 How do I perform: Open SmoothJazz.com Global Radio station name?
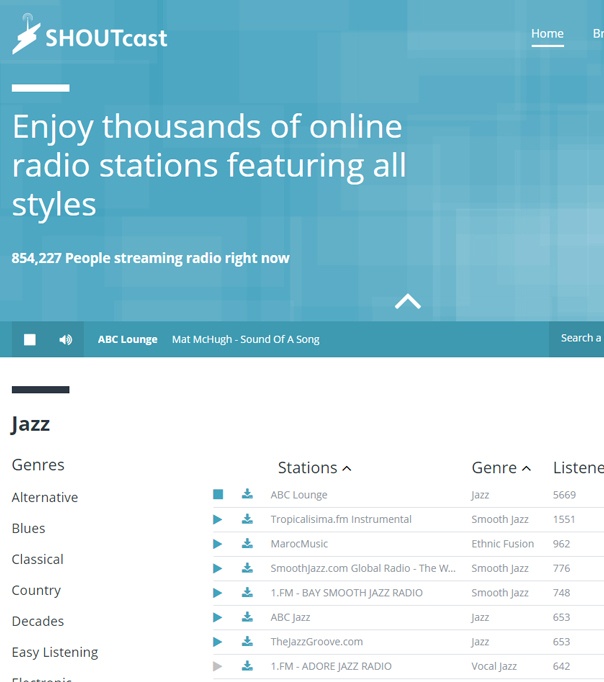point(363,568)
